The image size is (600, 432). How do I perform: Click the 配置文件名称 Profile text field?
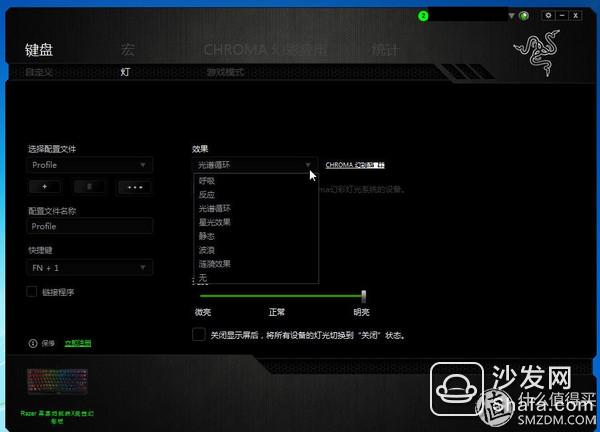pos(90,226)
